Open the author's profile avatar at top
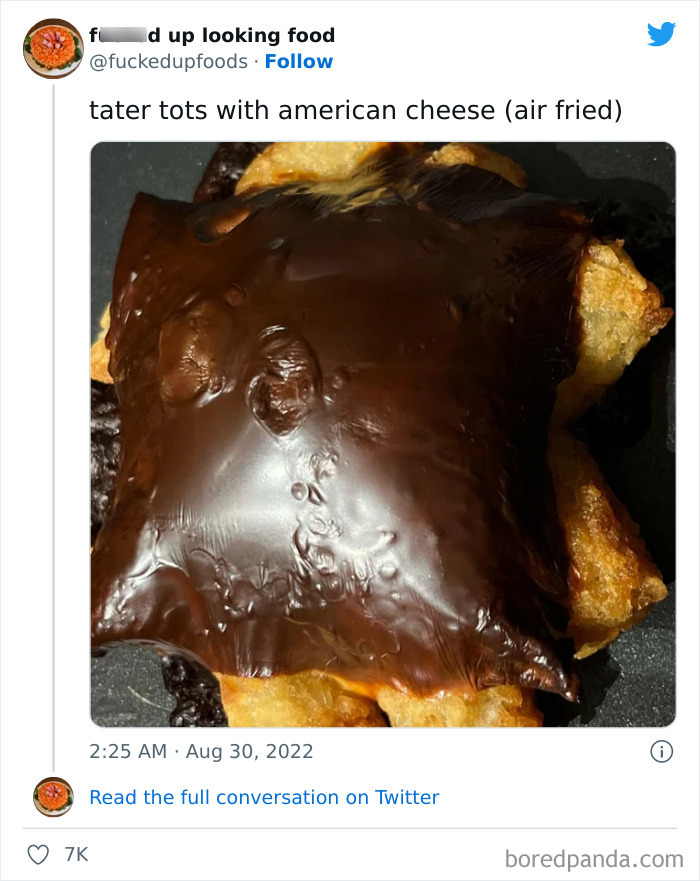 (x=52, y=48)
